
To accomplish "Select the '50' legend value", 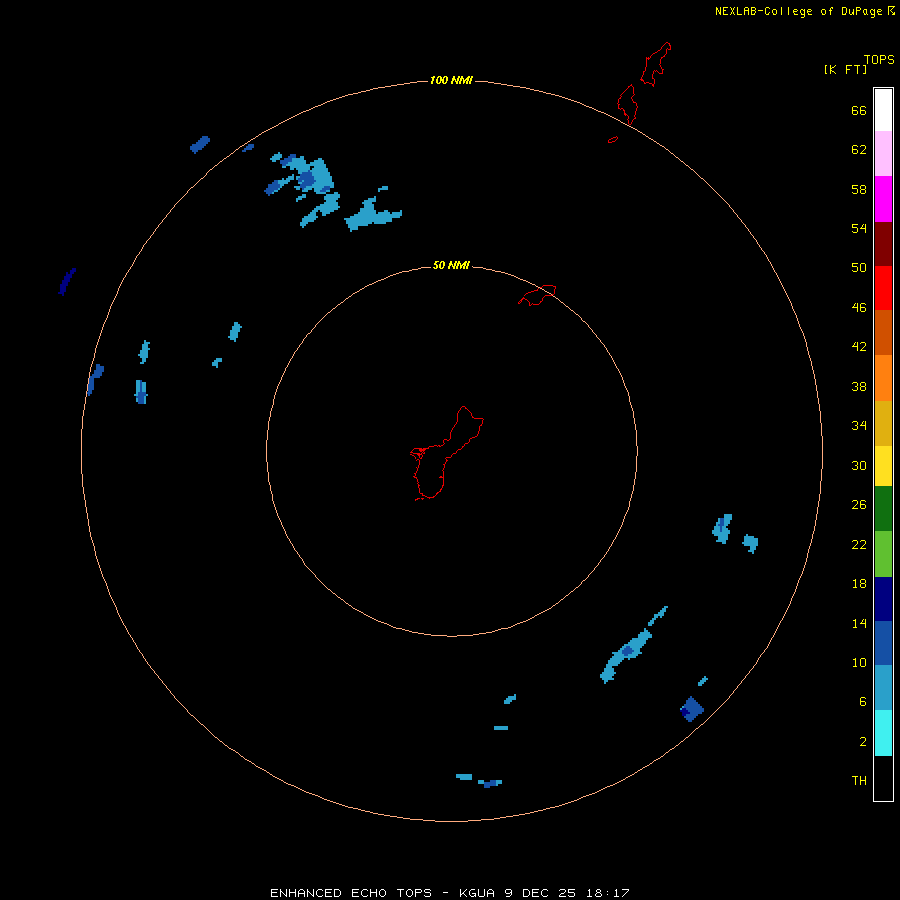I will pos(859,268).
